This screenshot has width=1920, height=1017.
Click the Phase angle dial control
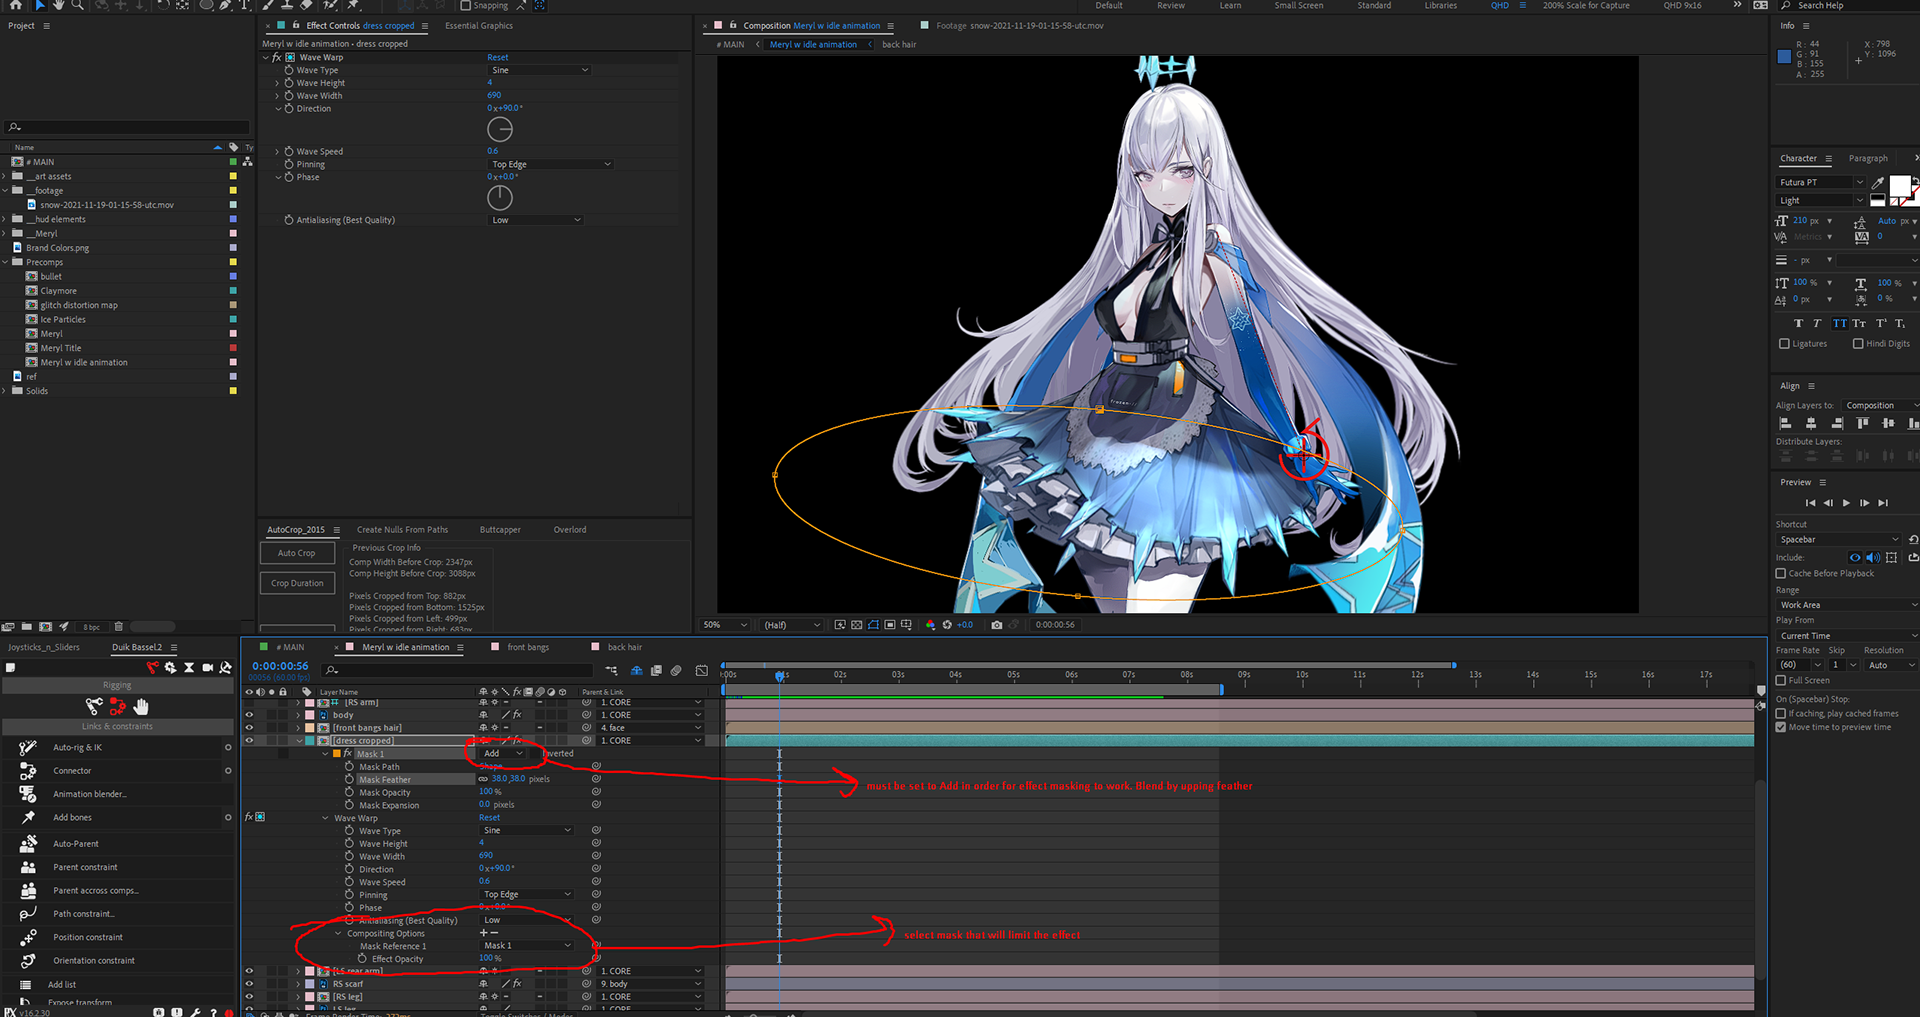point(500,197)
